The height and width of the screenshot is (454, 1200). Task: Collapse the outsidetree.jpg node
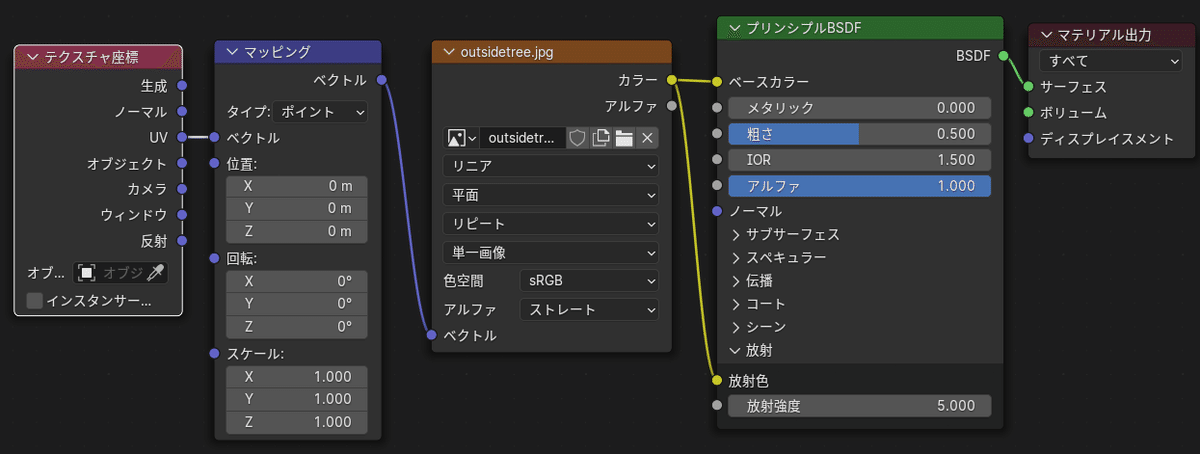pos(449,52)
